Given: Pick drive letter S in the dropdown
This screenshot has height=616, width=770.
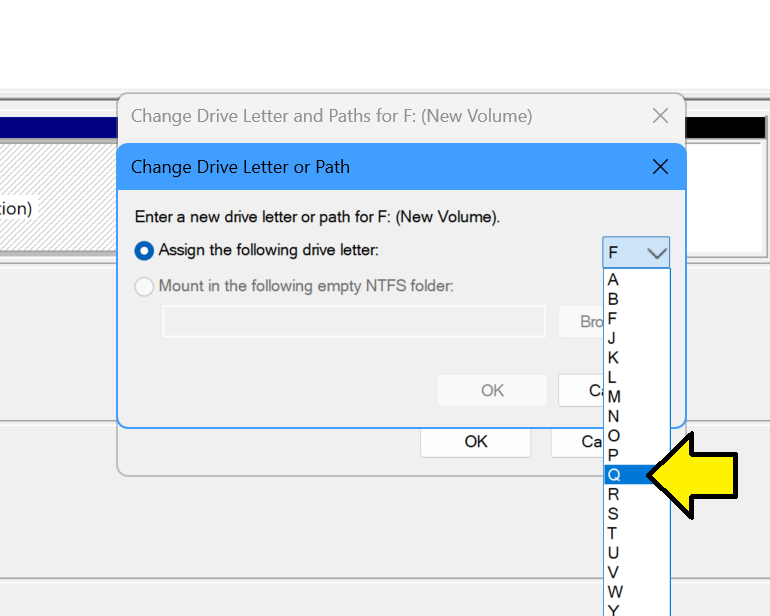Looking at the screenshot, I should [x=614, y=514].
